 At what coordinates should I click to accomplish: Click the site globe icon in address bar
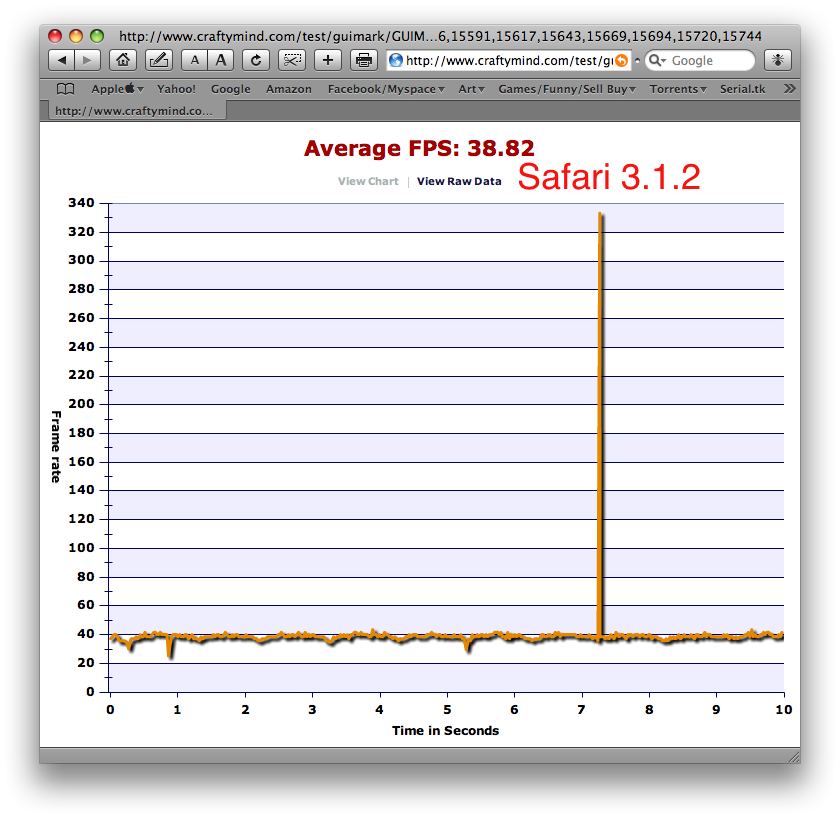396,61
